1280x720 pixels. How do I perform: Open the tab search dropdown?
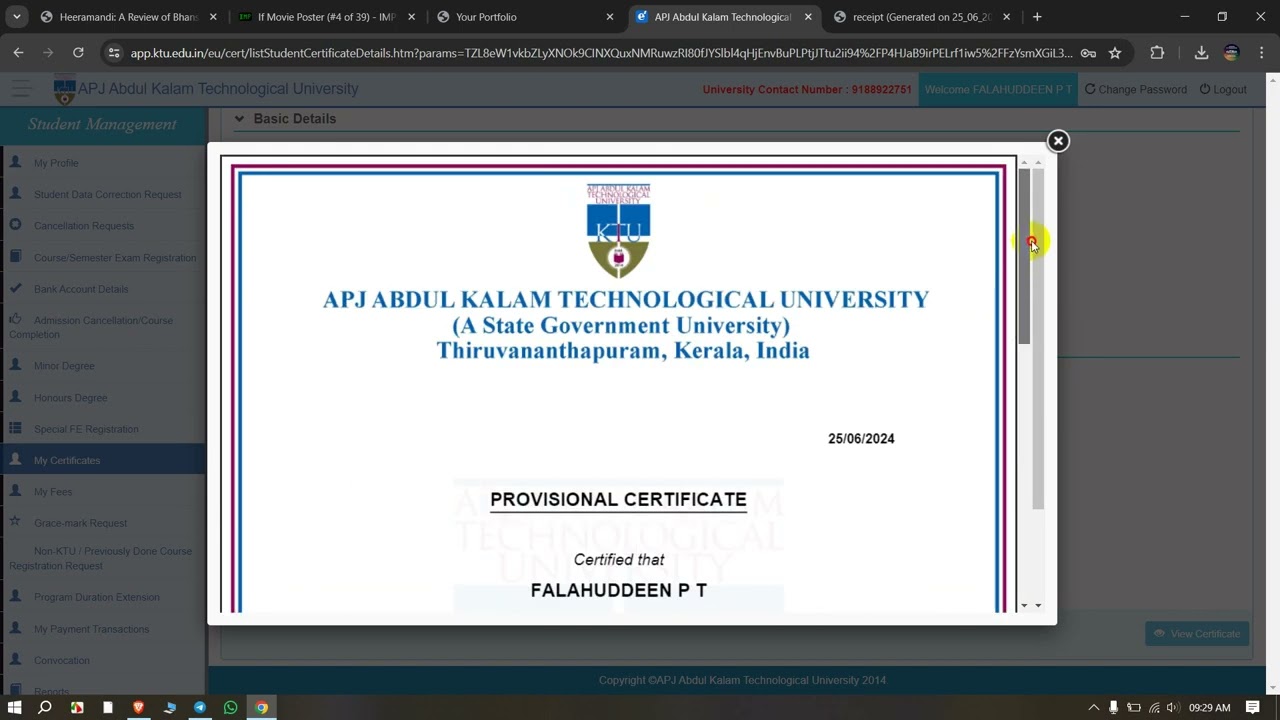[x=16, y=17]
